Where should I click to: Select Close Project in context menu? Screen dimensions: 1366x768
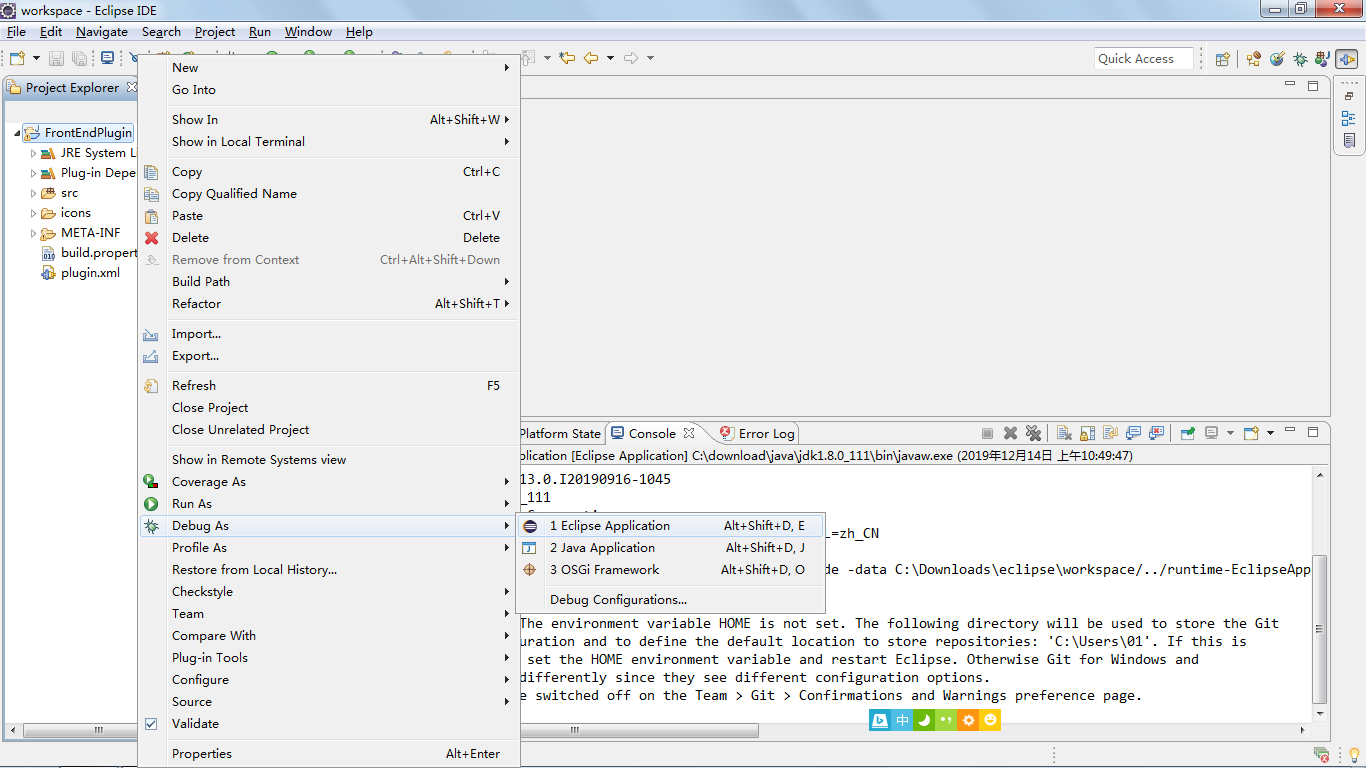328,408
